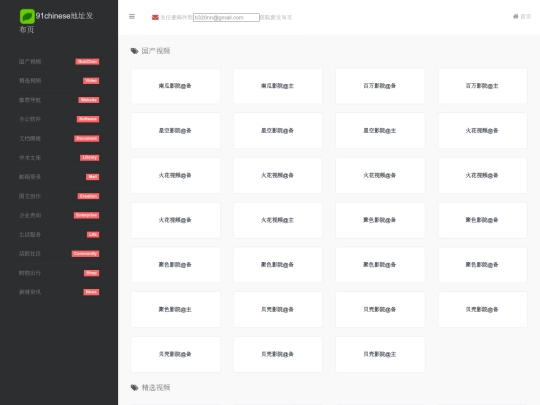540x405 pixels.
Task: Click the green 91chinese logo icon
Action: 27,16
